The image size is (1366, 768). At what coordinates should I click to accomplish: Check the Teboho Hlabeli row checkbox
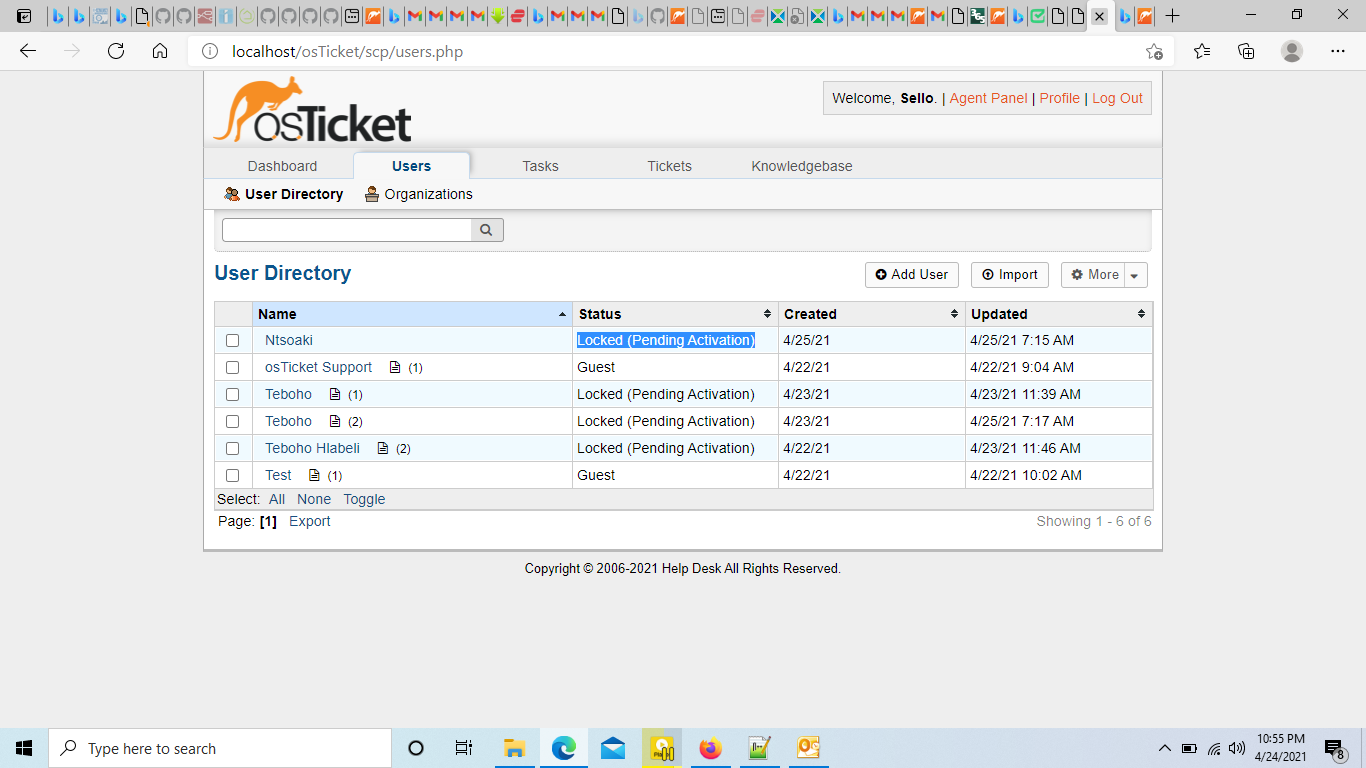(x=233, y=449)
